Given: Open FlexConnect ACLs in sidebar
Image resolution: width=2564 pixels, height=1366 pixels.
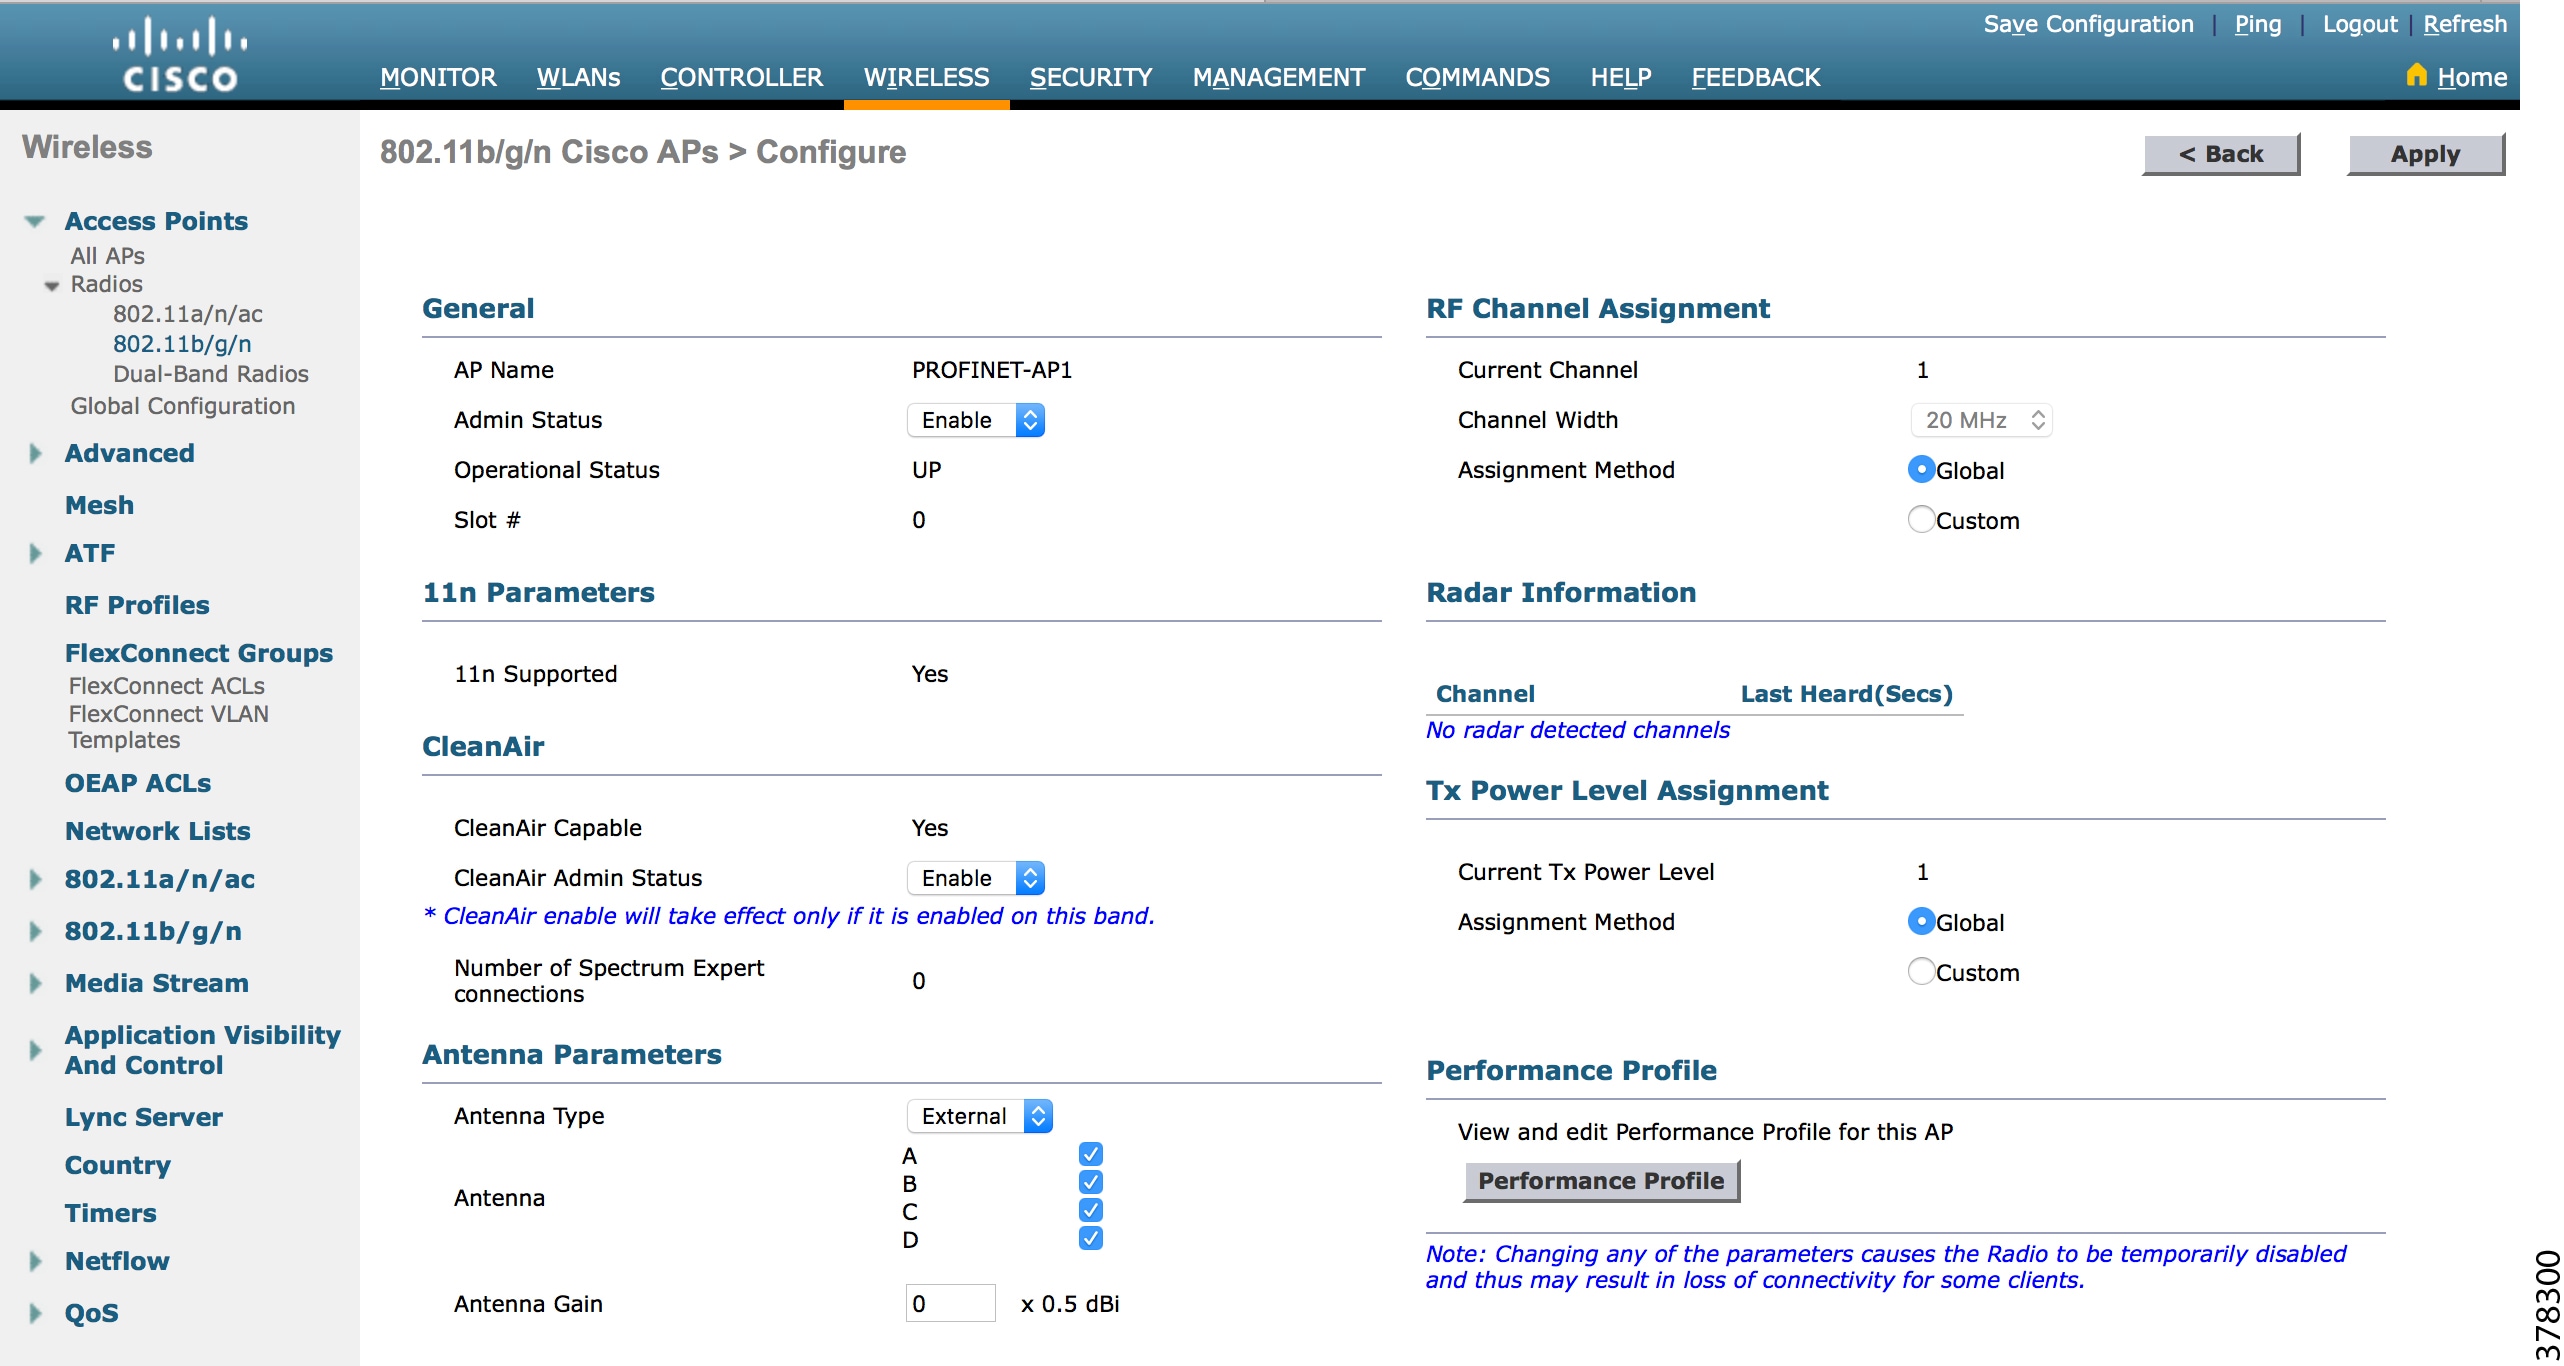Looking at the screenshot, I should 166,686.
